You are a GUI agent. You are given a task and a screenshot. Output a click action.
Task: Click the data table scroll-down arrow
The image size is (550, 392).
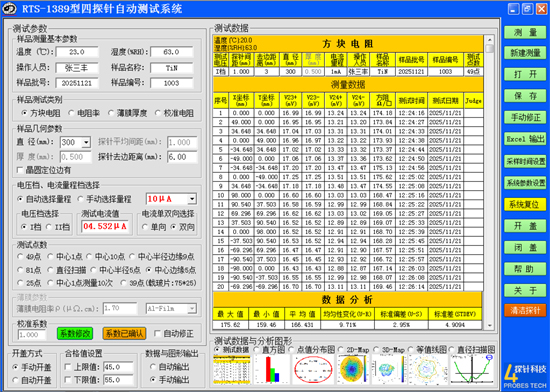tap(489, 326)
